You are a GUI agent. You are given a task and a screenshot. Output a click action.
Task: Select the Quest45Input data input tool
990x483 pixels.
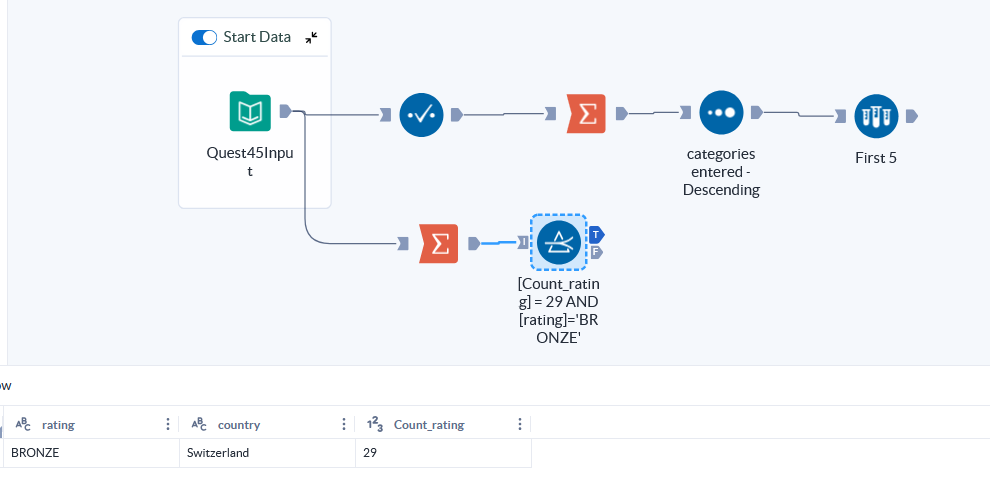[x=250, y=112]
